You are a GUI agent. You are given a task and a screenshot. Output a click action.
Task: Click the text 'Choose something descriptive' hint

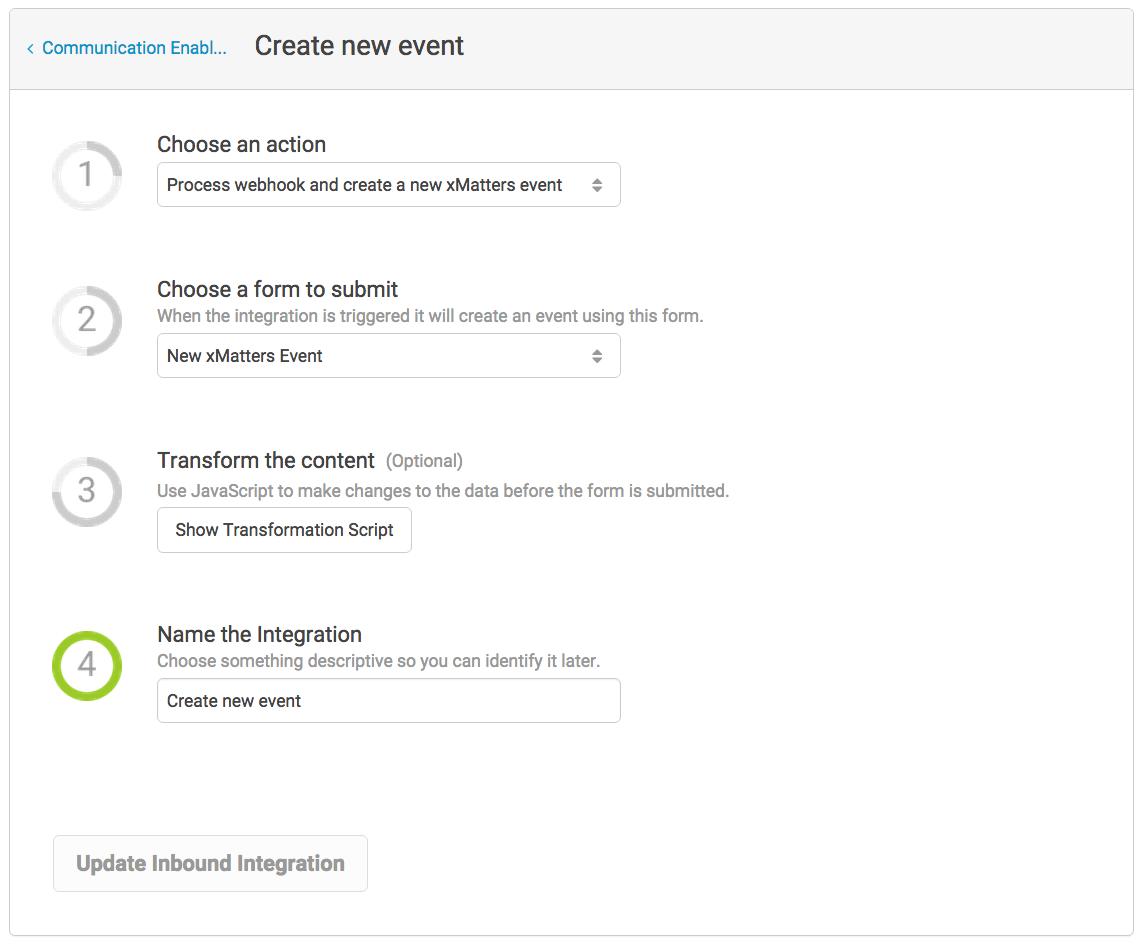(378, 661)
